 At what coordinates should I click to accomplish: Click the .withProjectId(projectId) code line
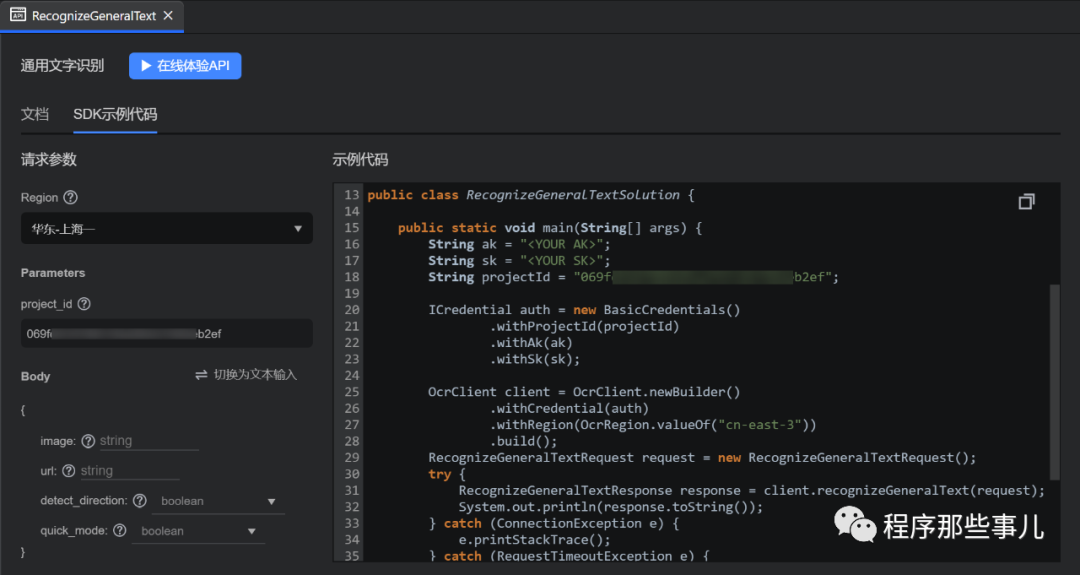(x=584, y=326)
